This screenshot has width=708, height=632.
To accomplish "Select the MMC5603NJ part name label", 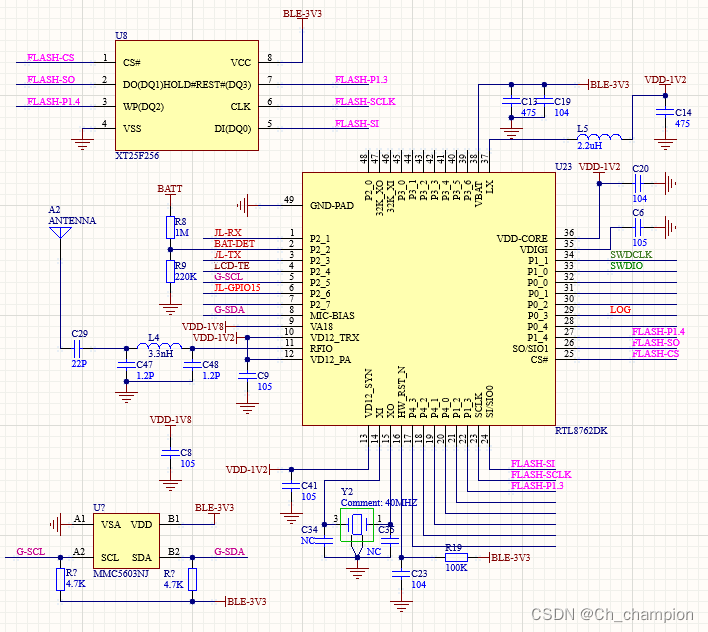I will pos(121,574).
